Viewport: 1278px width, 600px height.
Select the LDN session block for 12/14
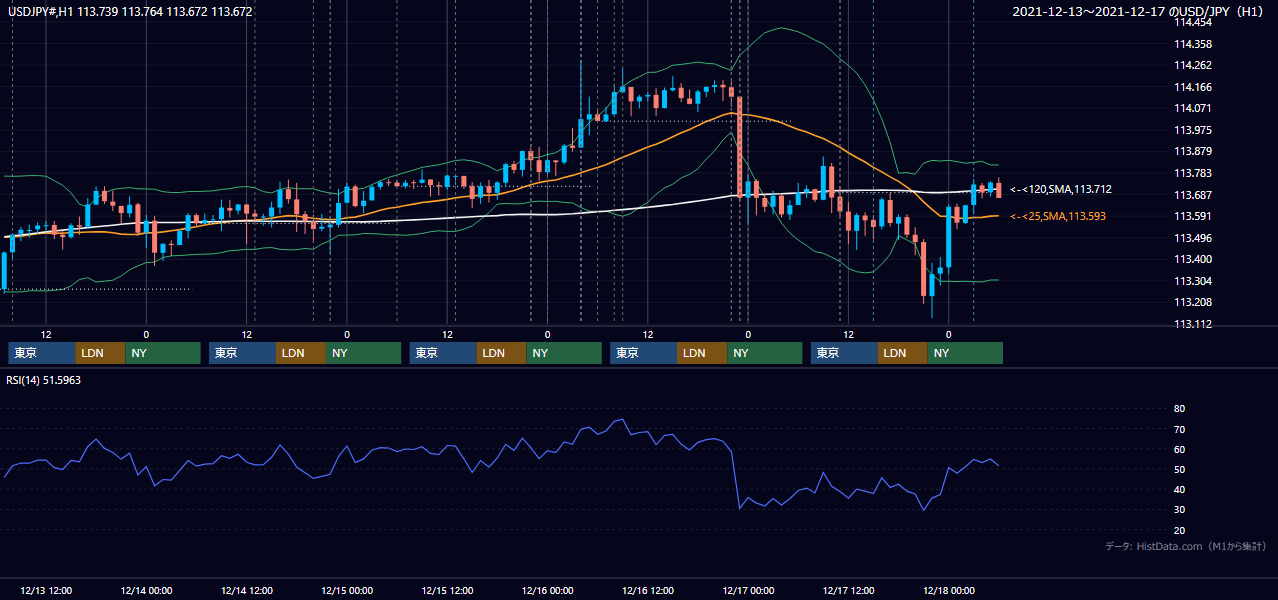tap(302, 353)
